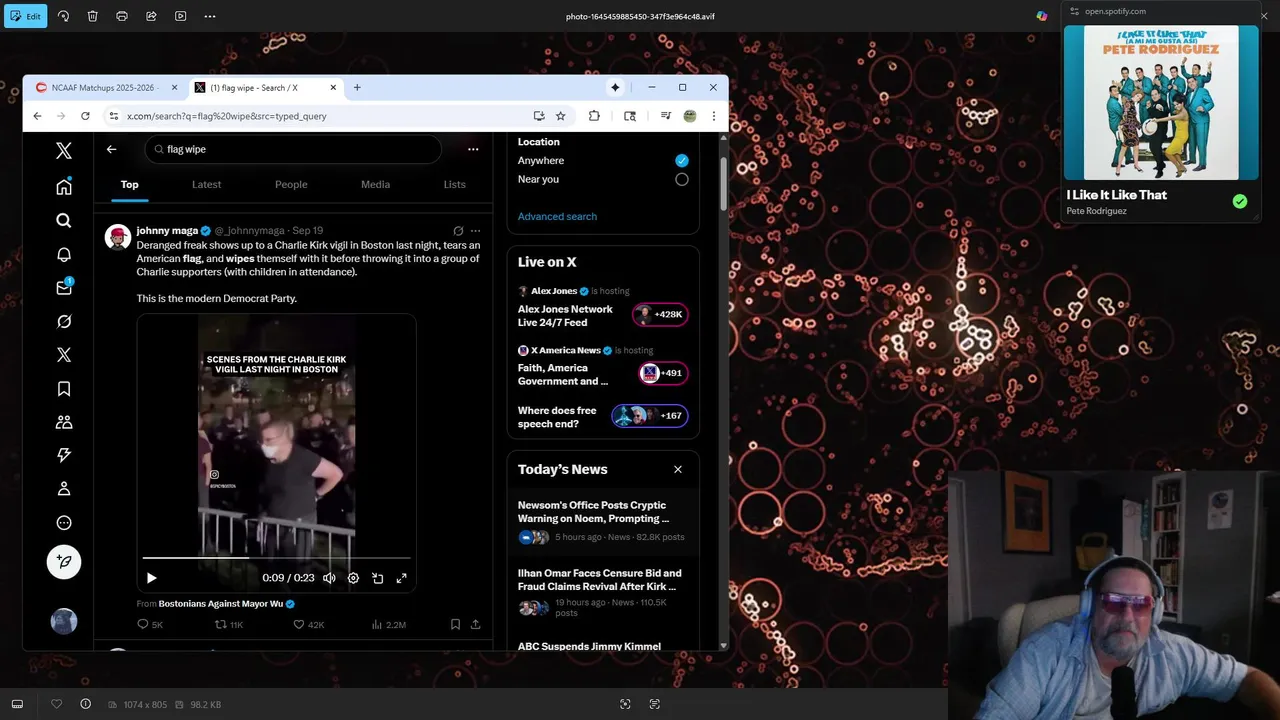Open the browser extensions puzzle icon
1280x720 pixels.
pyautogui.click(x=594, y=116)
